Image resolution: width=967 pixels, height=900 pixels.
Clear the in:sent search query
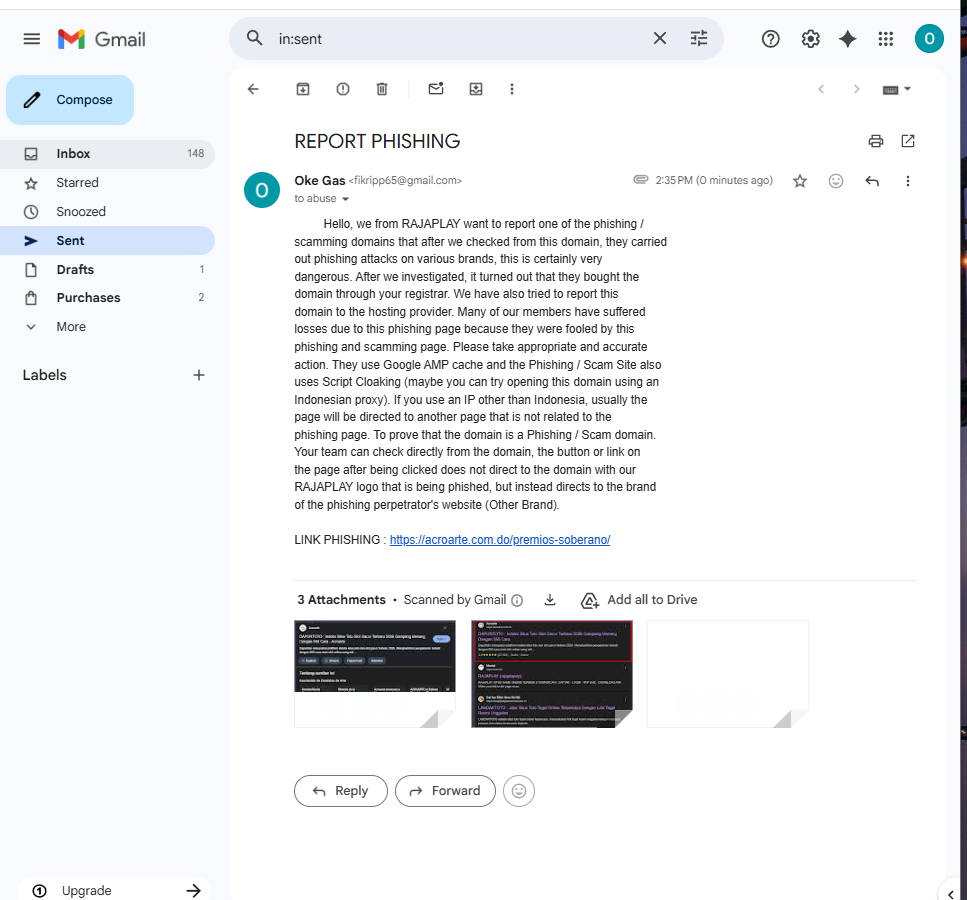(659, 38)
